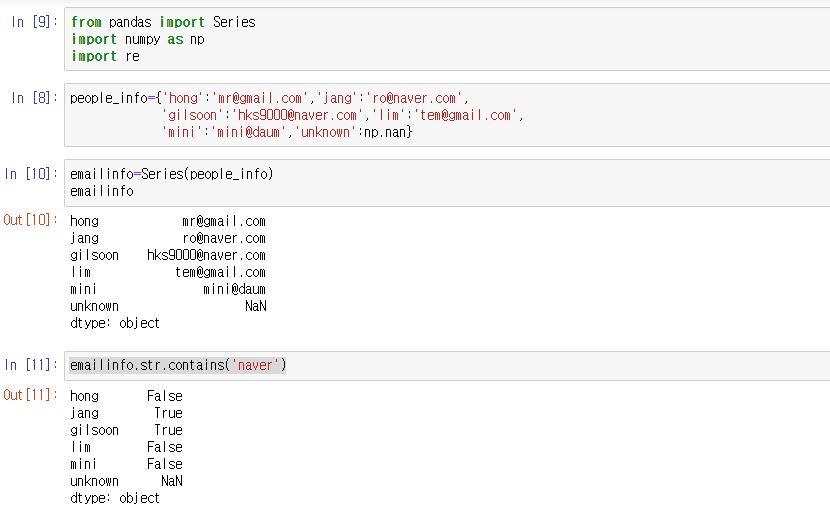Image resolution: width=830 pixels, height=512 pixels.
Task: Click 'hks9000@naver.com' string in cell 8
Action: [x=297, y=115]
